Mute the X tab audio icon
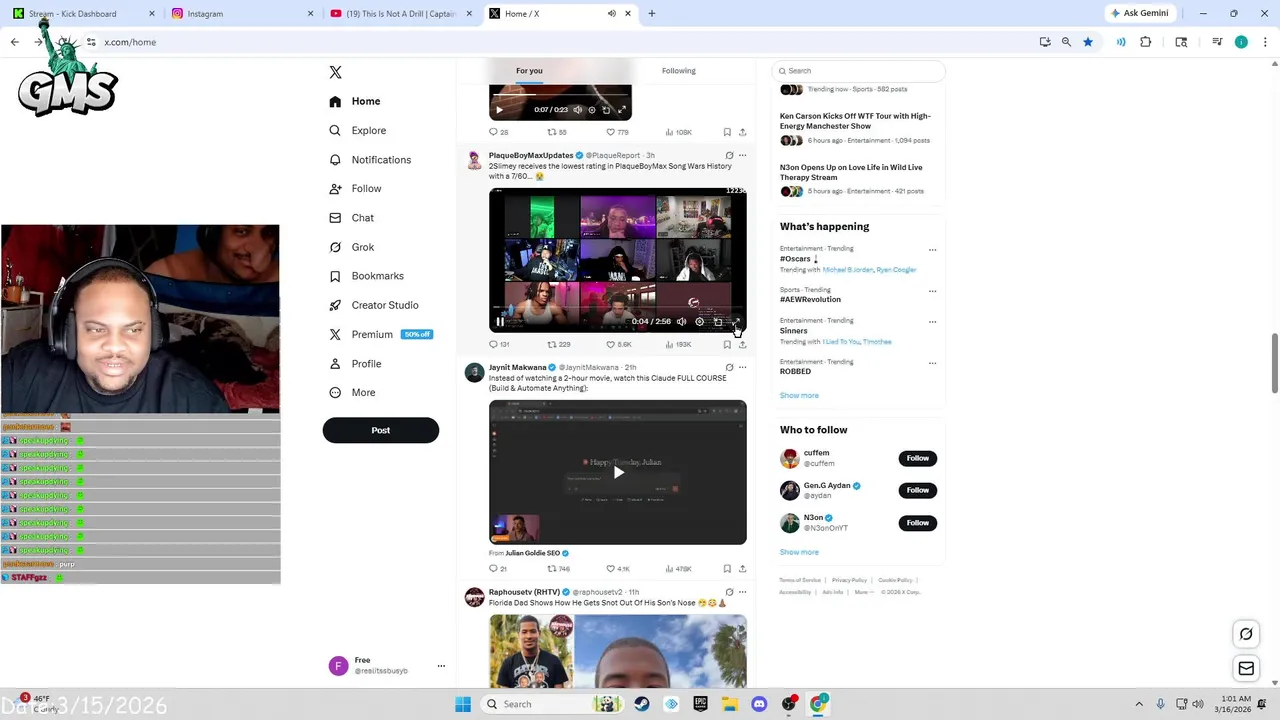Image resolution: width=1280 pixels, height=720 pixels. click(x=612, y=14)
